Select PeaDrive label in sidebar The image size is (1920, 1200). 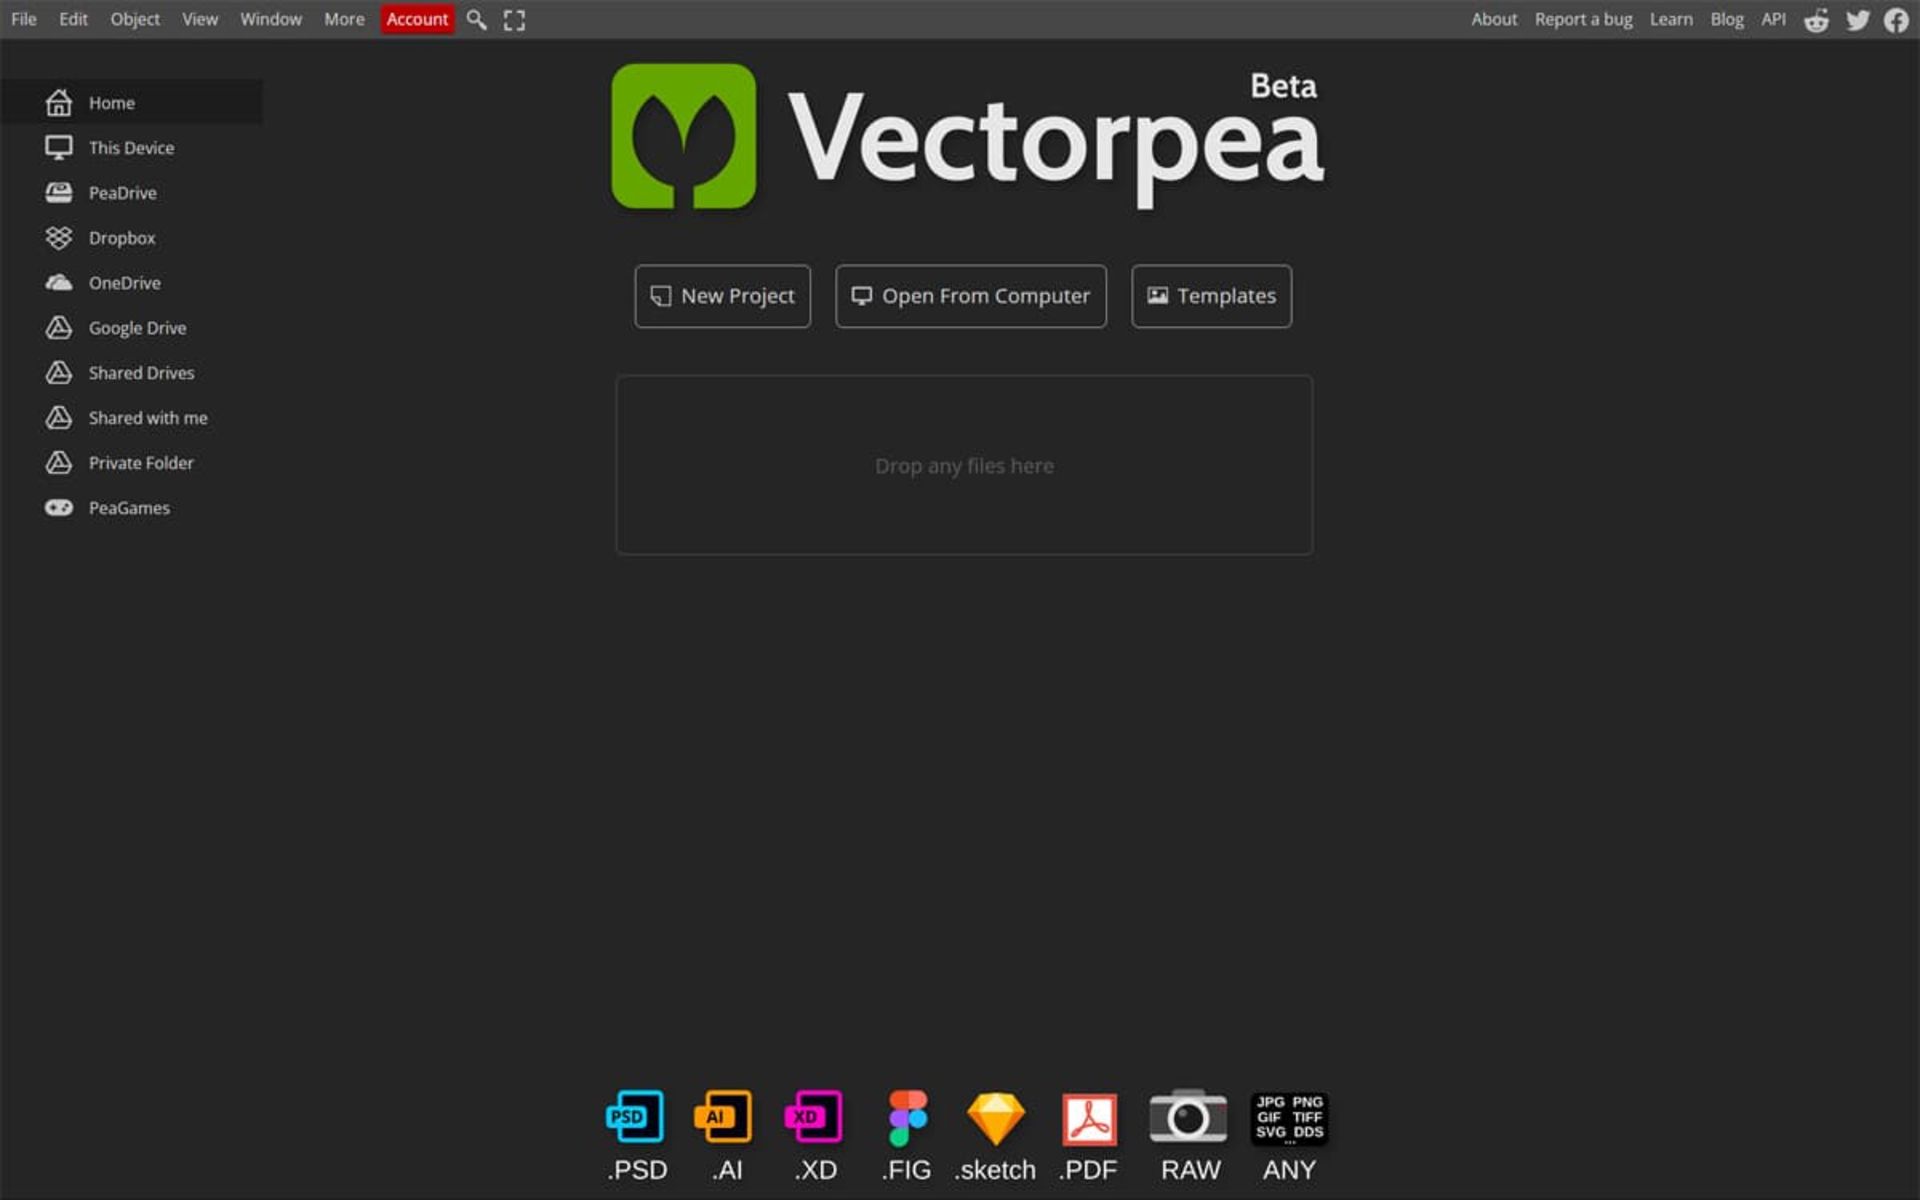pos(123,193)
